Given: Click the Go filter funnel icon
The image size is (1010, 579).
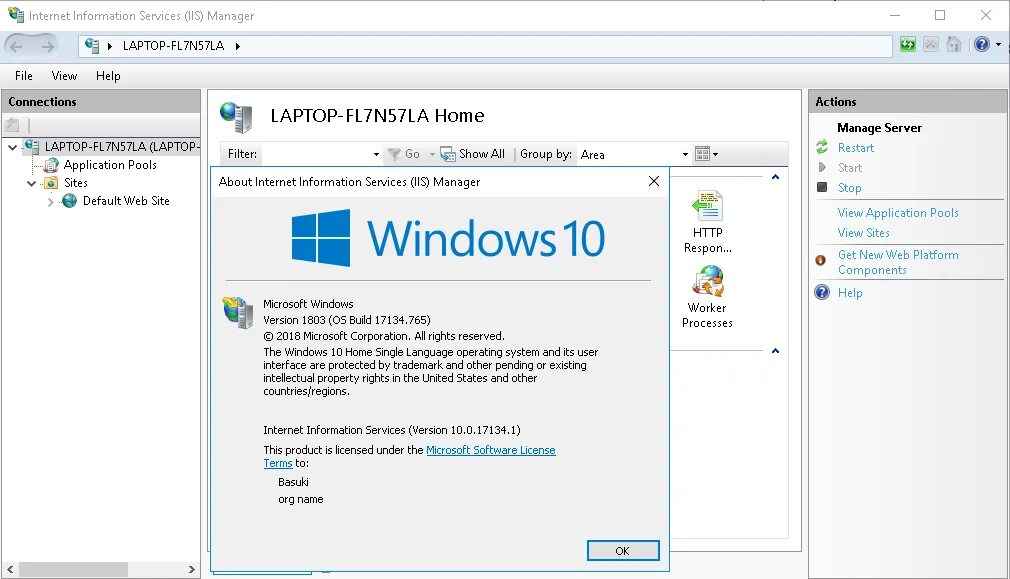Looking at the screenshot, I should click(394, 155).
